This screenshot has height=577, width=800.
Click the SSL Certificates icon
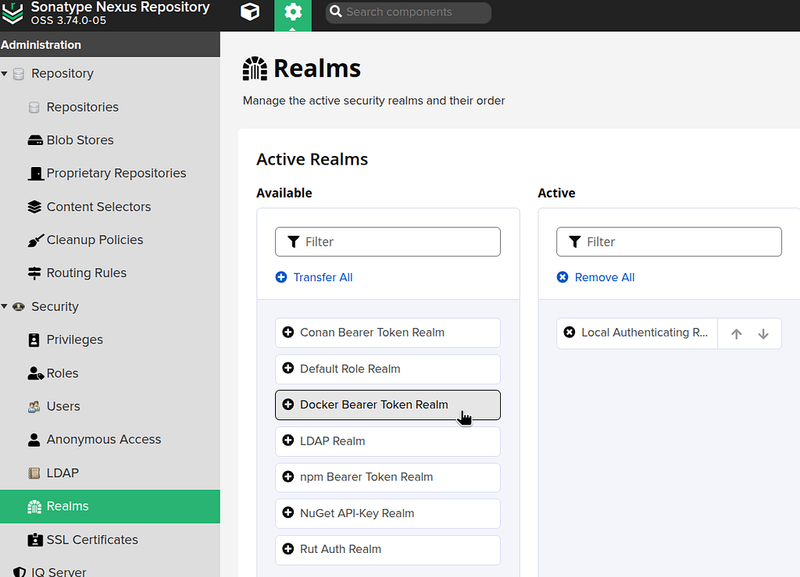click(x=35, y=540)
